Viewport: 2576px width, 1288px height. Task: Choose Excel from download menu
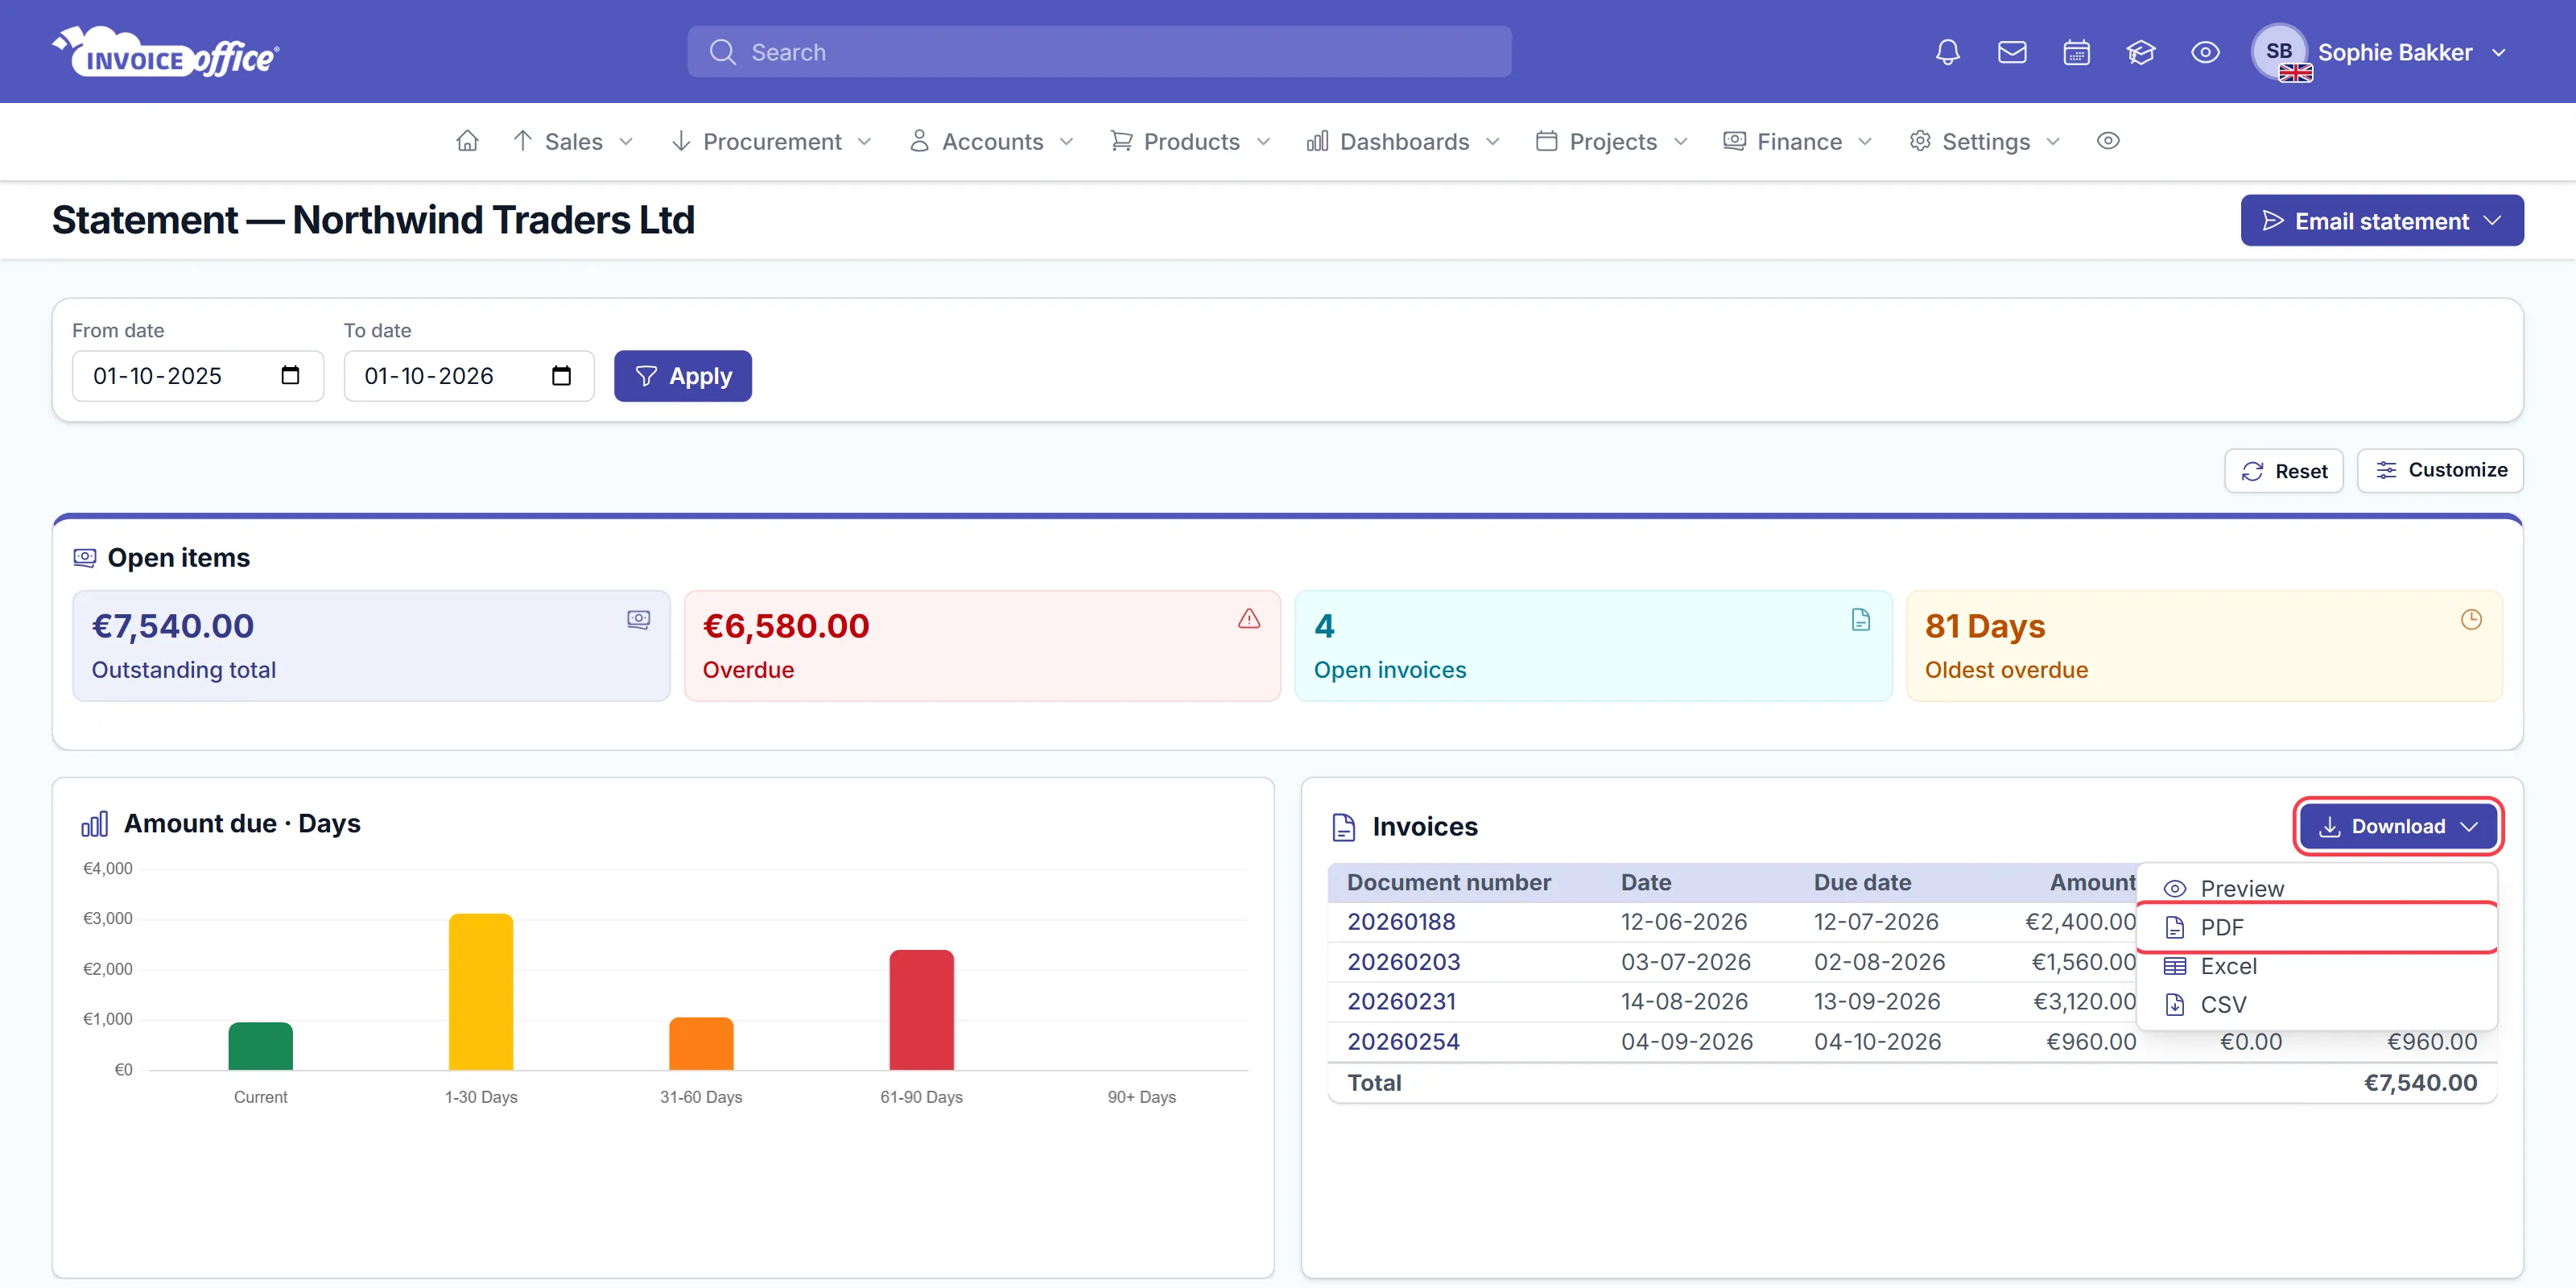tap(2316, 966)
